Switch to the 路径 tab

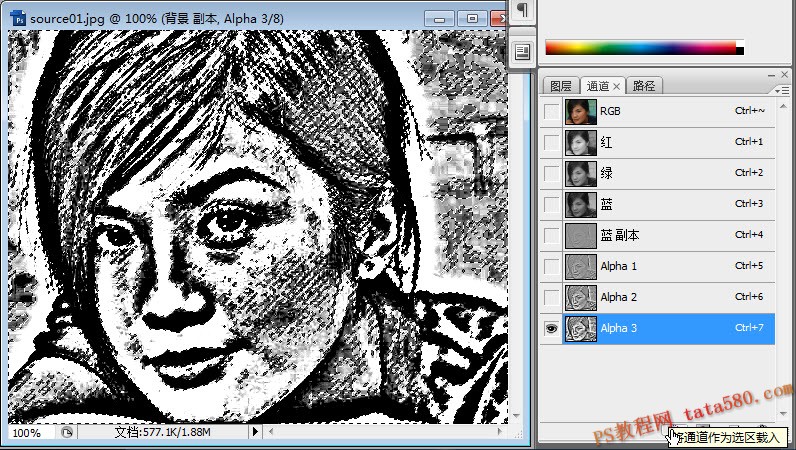click(644, 86)
